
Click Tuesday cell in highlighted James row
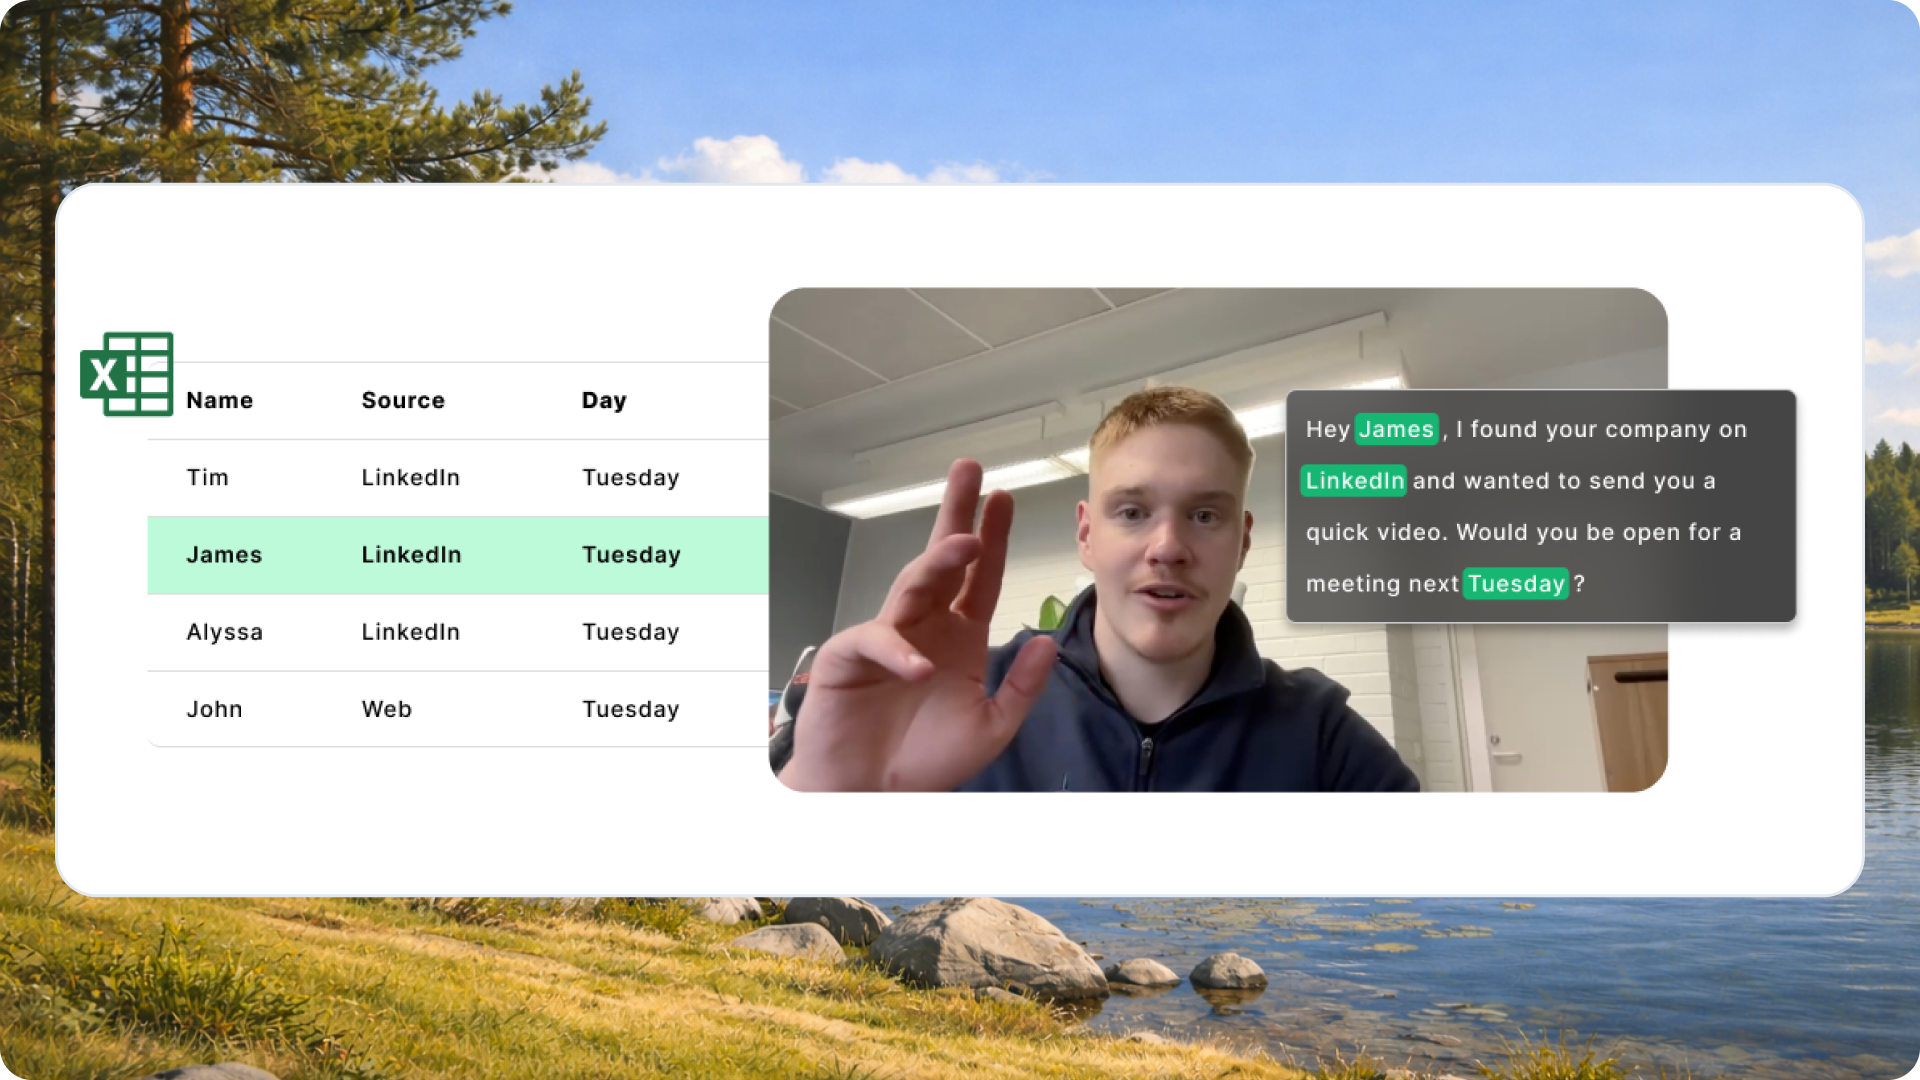coord(631,554)
